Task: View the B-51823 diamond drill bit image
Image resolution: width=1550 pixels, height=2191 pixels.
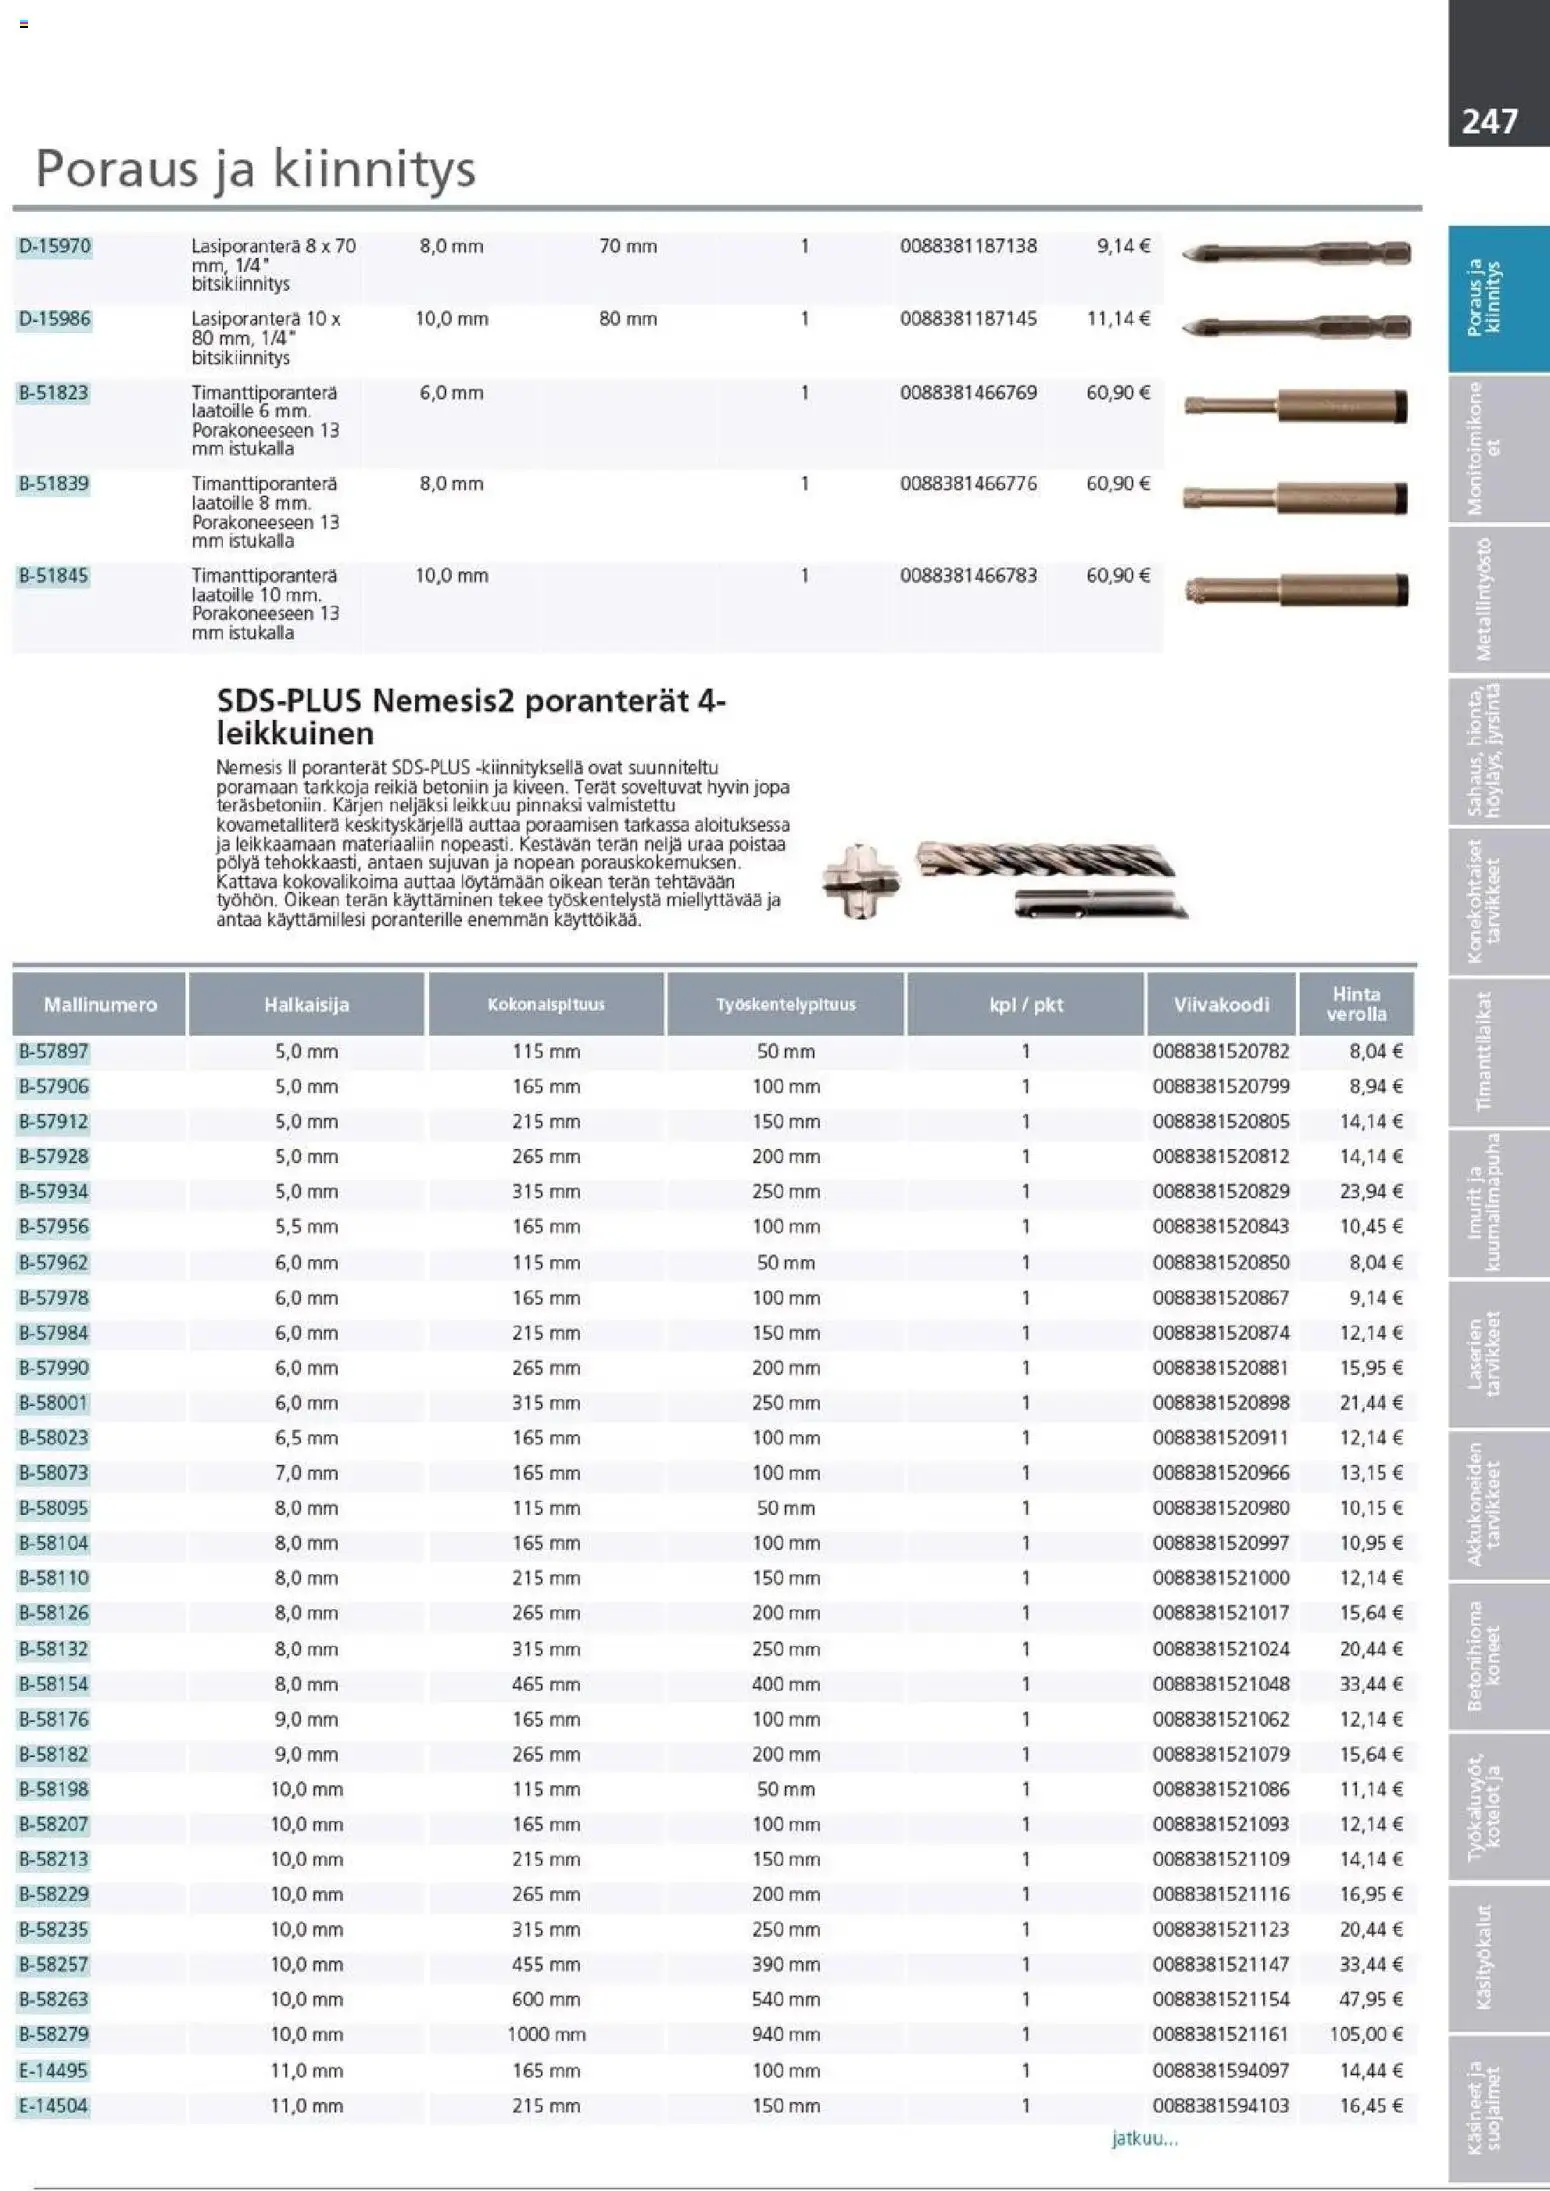Action: tap(1296, 407)
